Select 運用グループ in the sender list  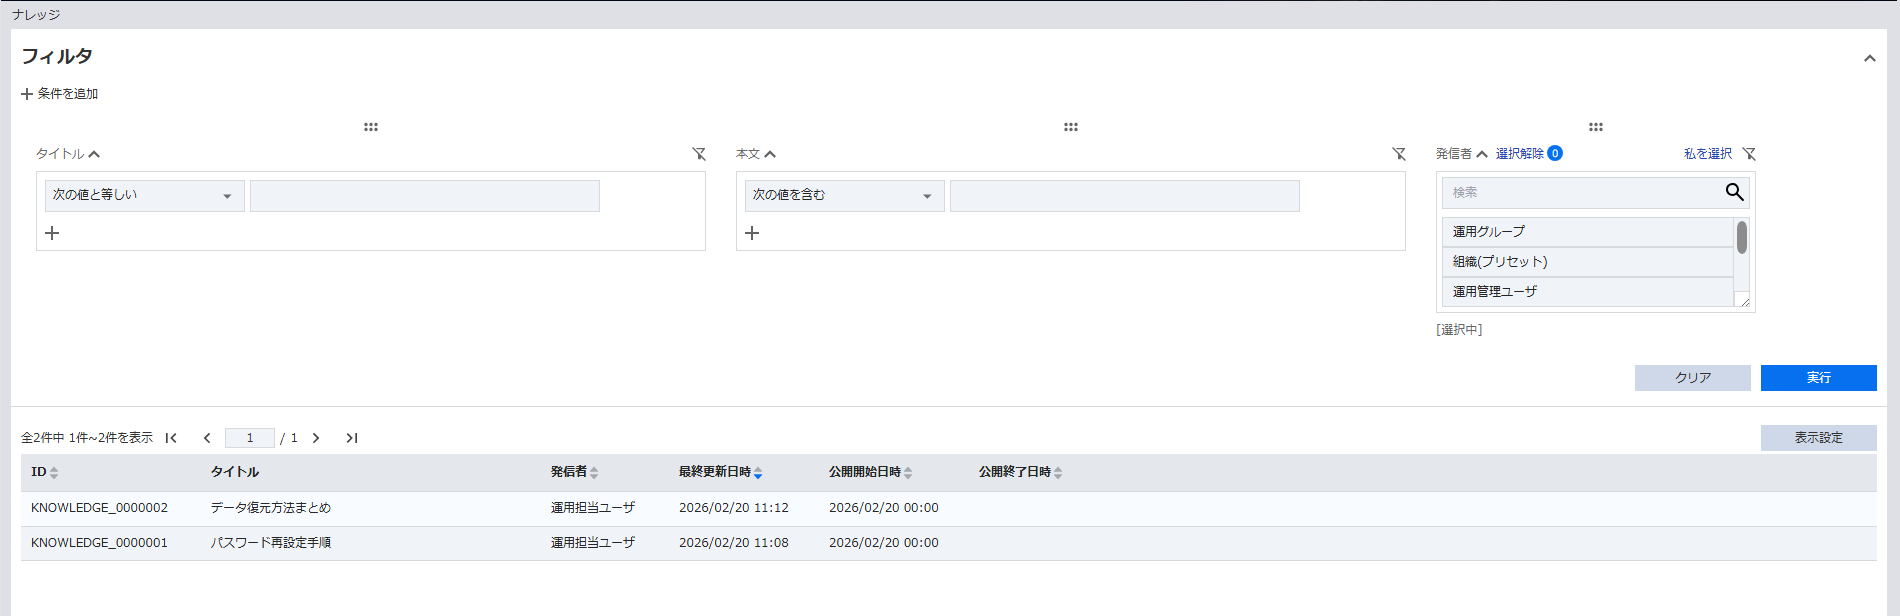pyautogui.click(x=1586, y=232)
